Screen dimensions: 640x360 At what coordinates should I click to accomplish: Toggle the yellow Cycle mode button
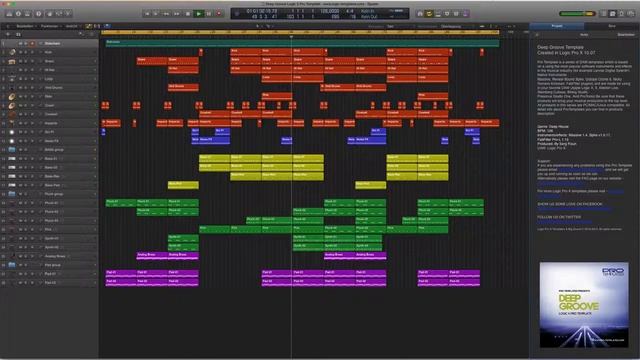pyautogui.click(x=429, y=14)
